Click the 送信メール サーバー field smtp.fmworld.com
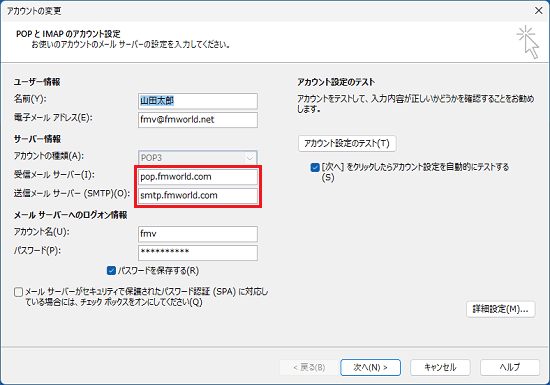The width and height of the screenshot is (550, 385). pyautogui.click(x=198, y=196)
